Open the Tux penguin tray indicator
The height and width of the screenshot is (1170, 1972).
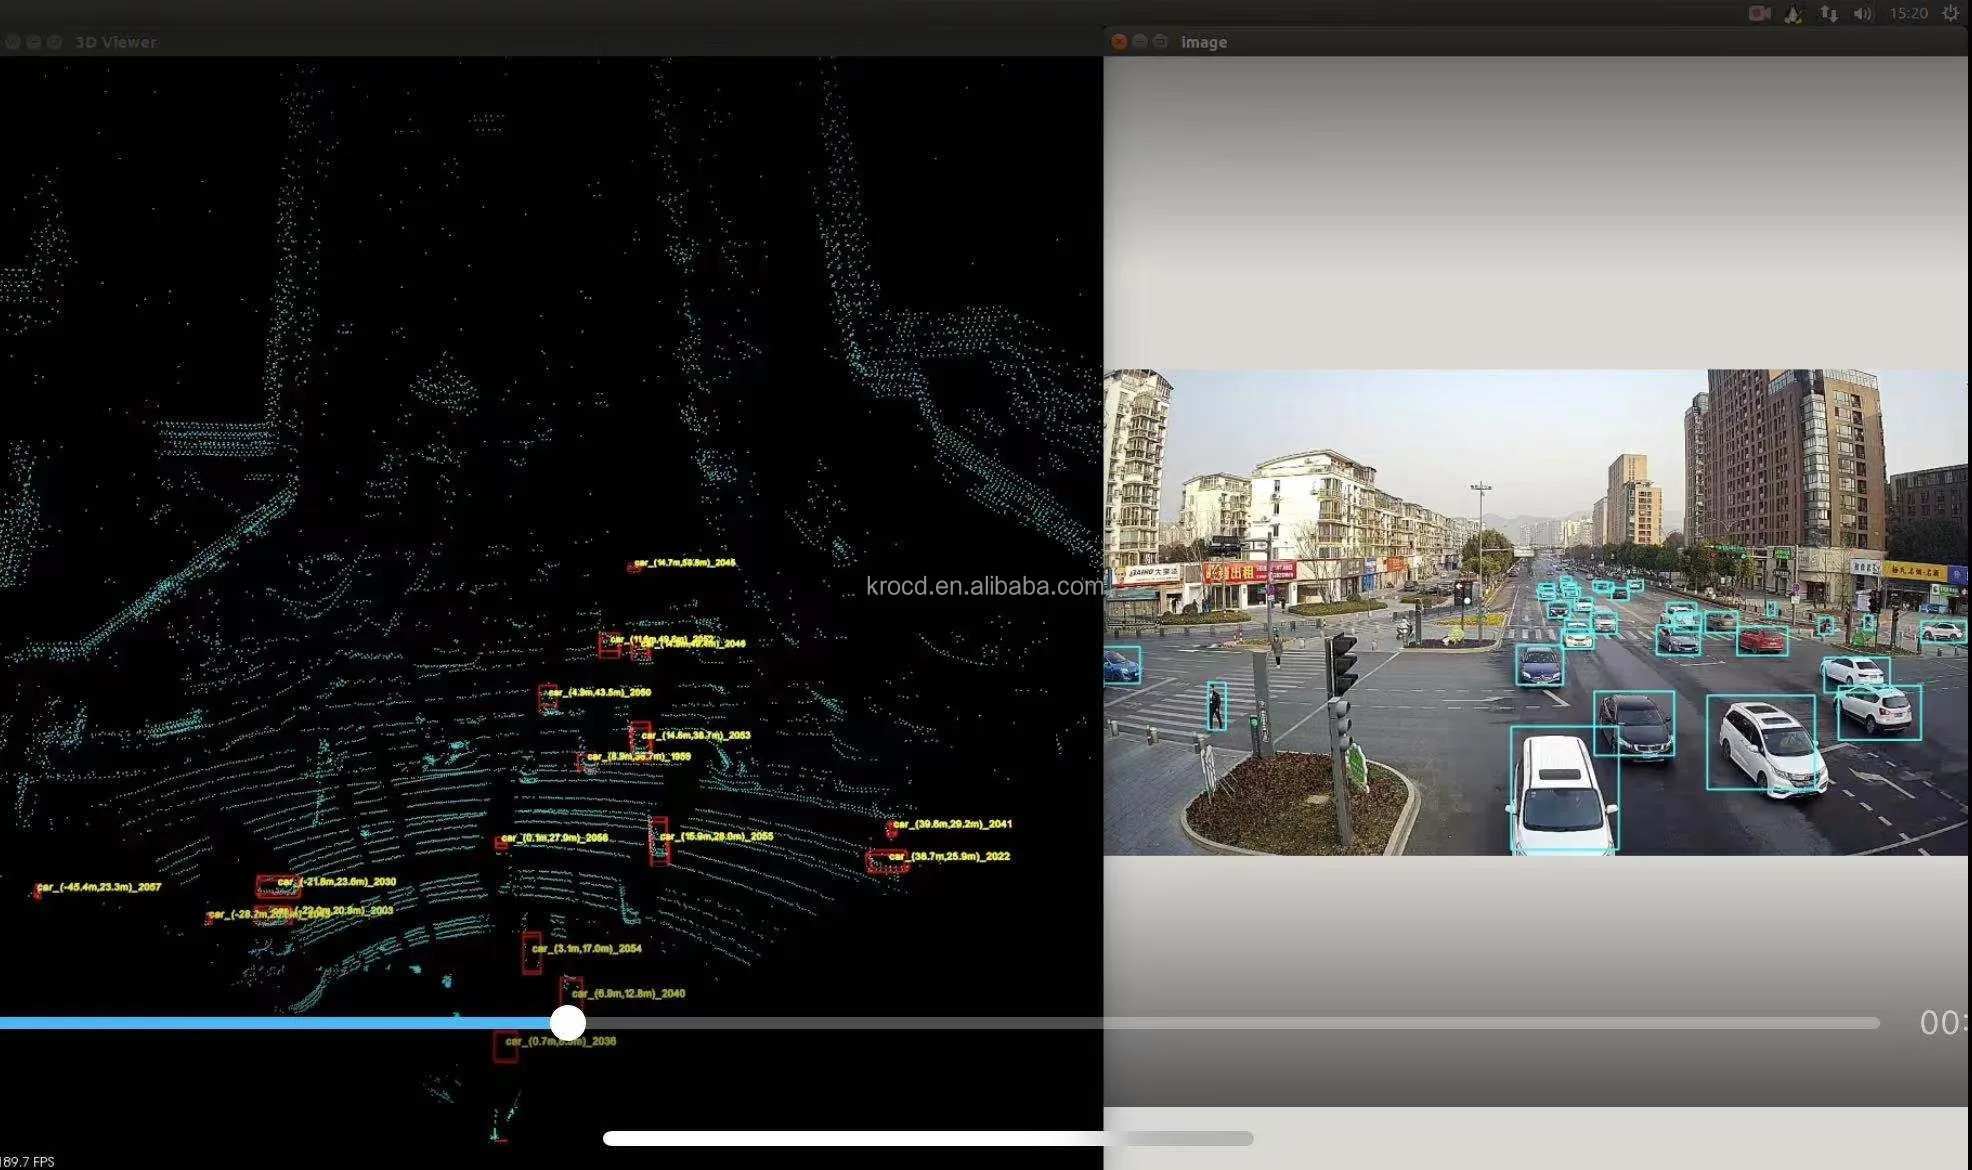pyautogui.click(x=1794, y=13)
